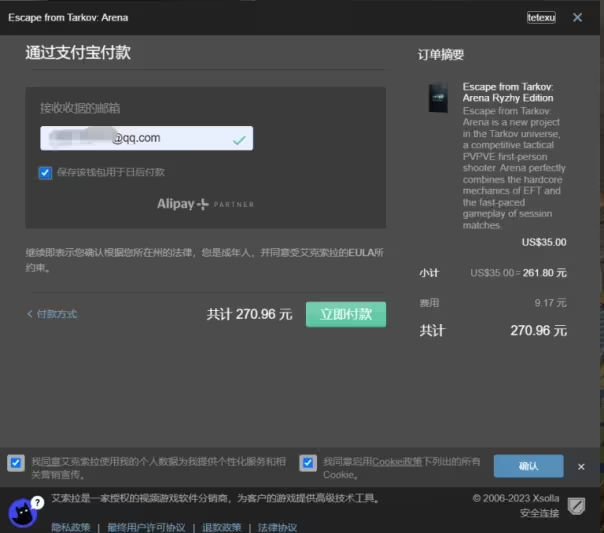This screenshot has width=604, height=533.
Task: Click the 共计 270.96 元 beside pay button
Action: point(249,314)
